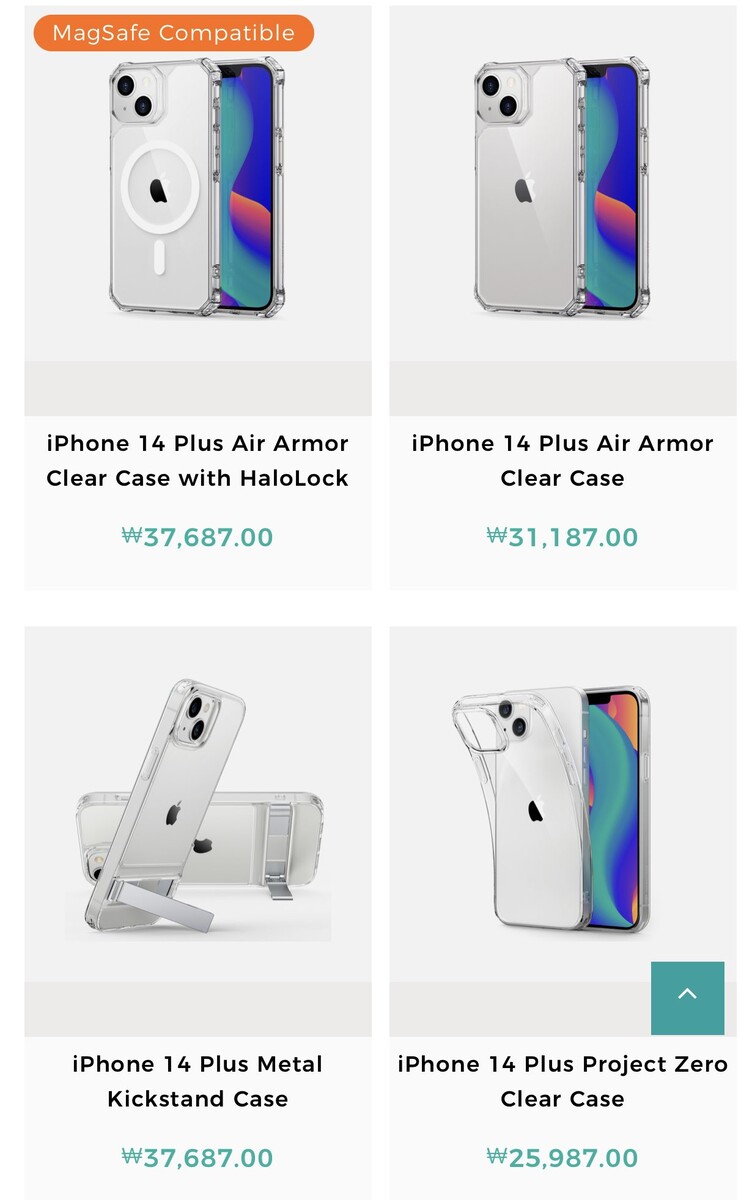Click the white MagSafe ring on the HaloLock case

coord(160,187)
